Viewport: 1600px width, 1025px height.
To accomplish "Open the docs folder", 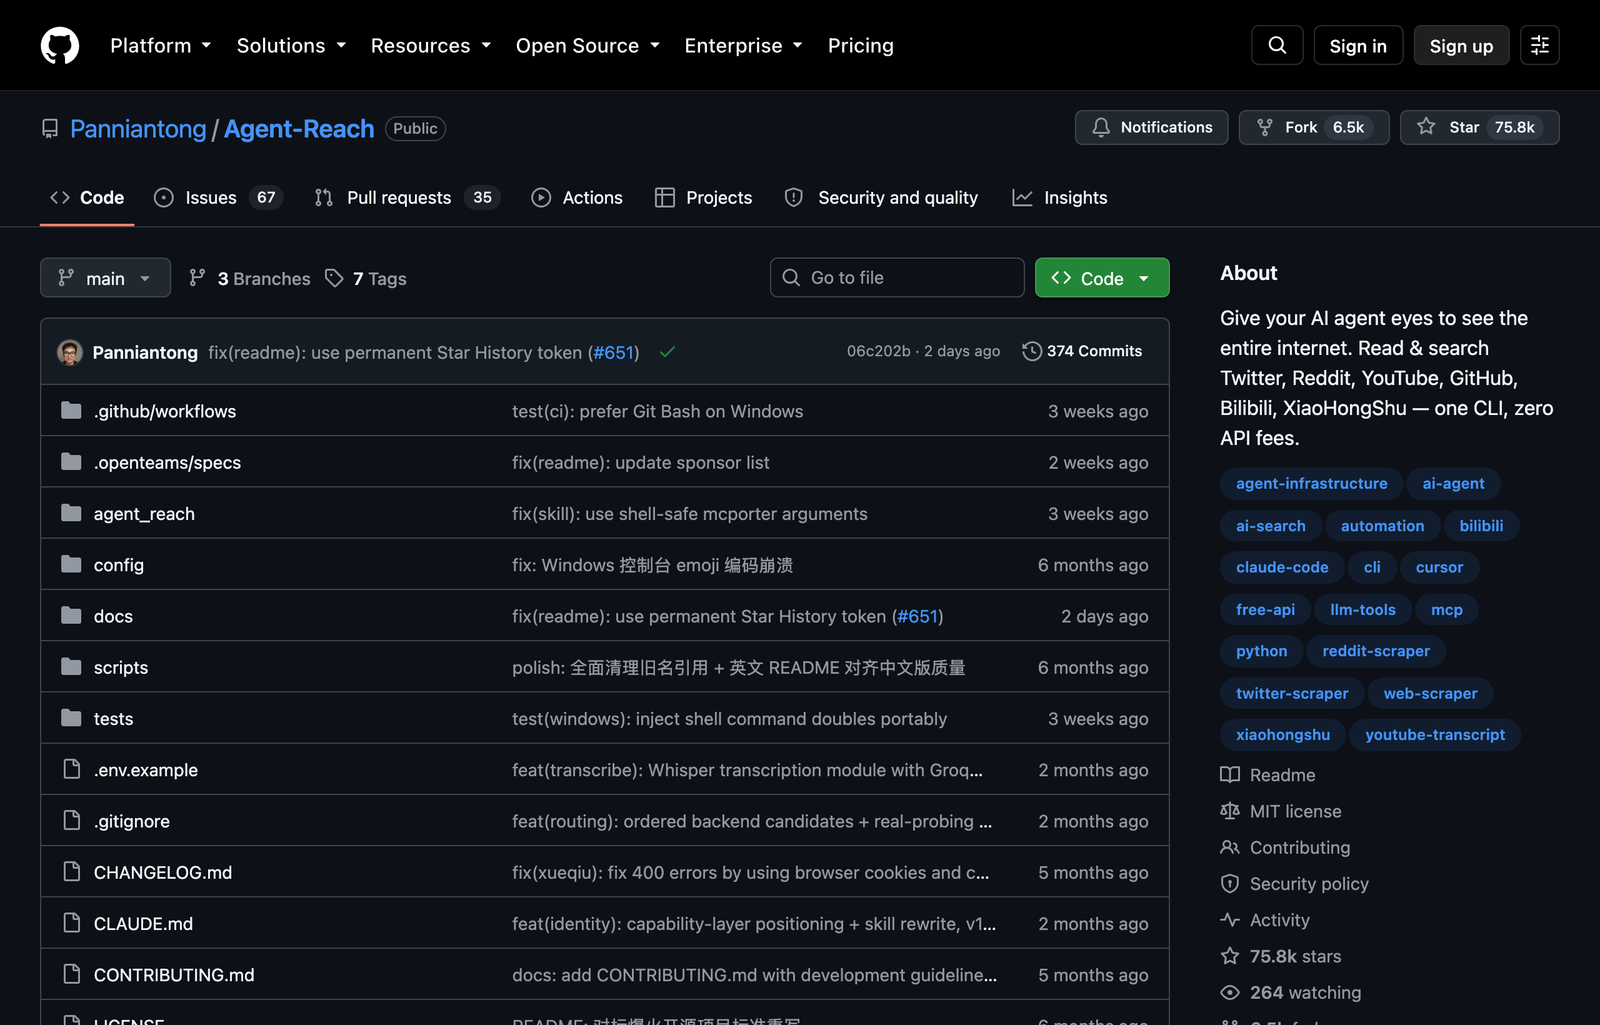I will 113,616.
